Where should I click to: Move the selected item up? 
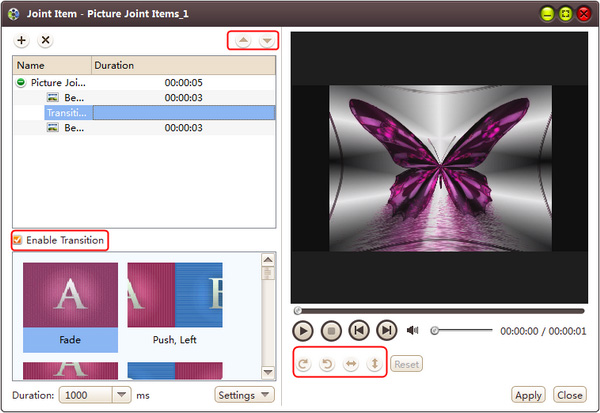click(243, 41)
